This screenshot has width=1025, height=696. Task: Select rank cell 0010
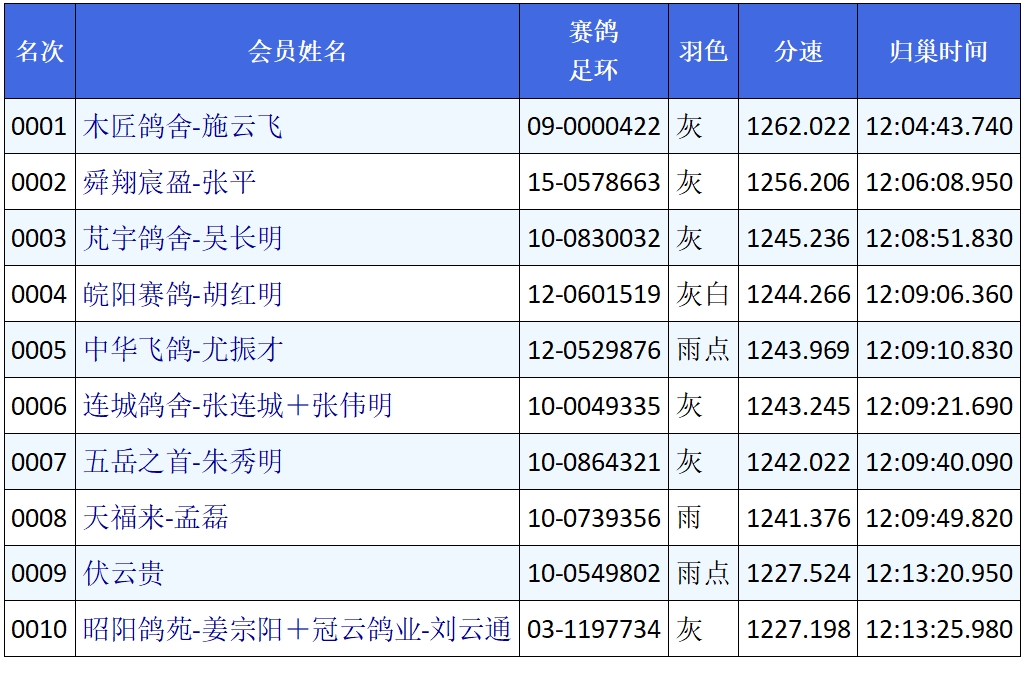39,629
